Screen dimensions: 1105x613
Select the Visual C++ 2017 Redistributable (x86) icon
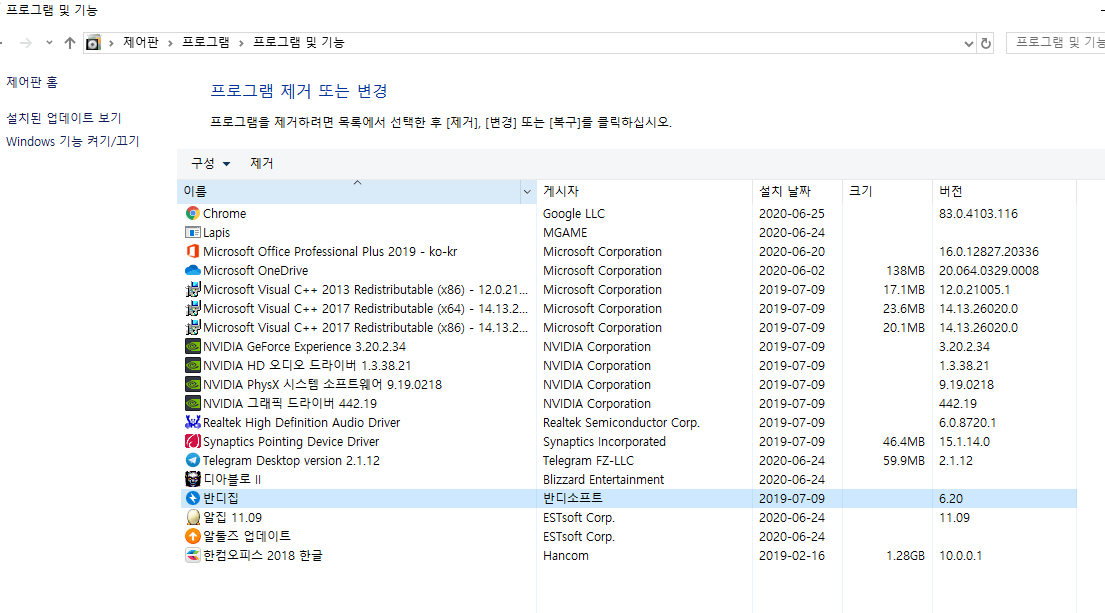click(x=192, y=328)
